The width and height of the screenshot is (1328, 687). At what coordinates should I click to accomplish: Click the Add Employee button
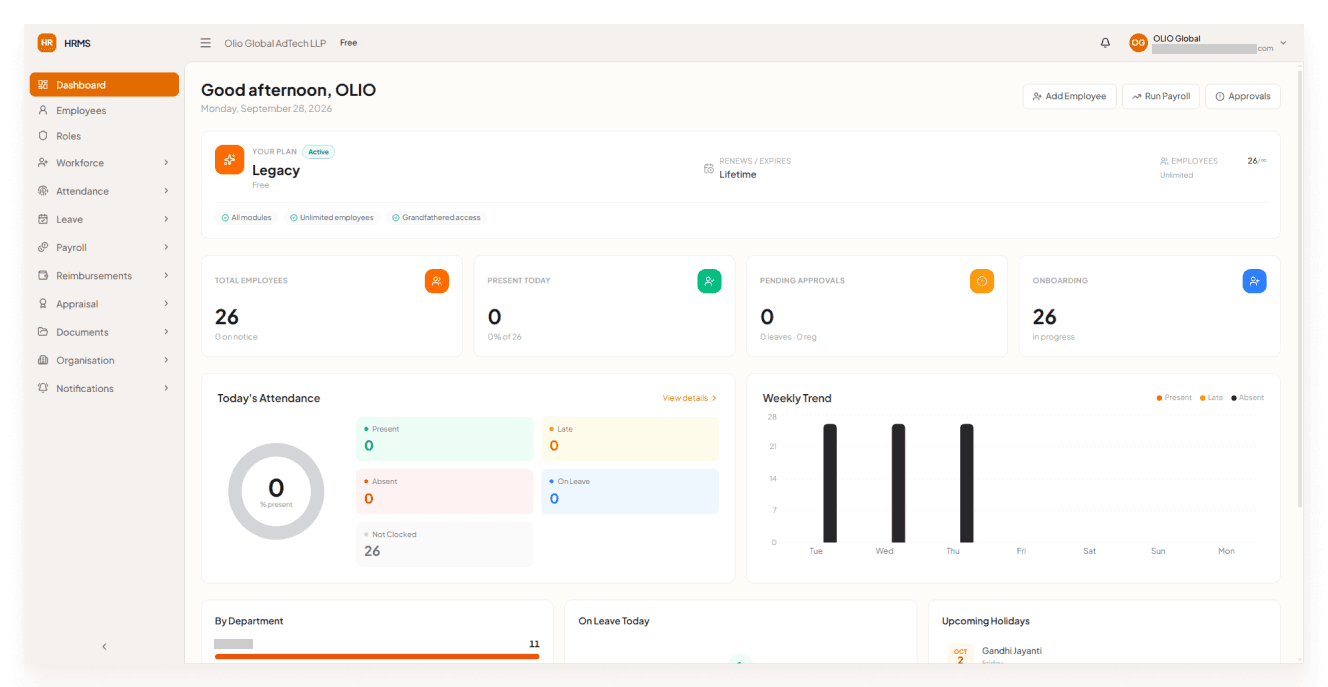click(1069, 96)
